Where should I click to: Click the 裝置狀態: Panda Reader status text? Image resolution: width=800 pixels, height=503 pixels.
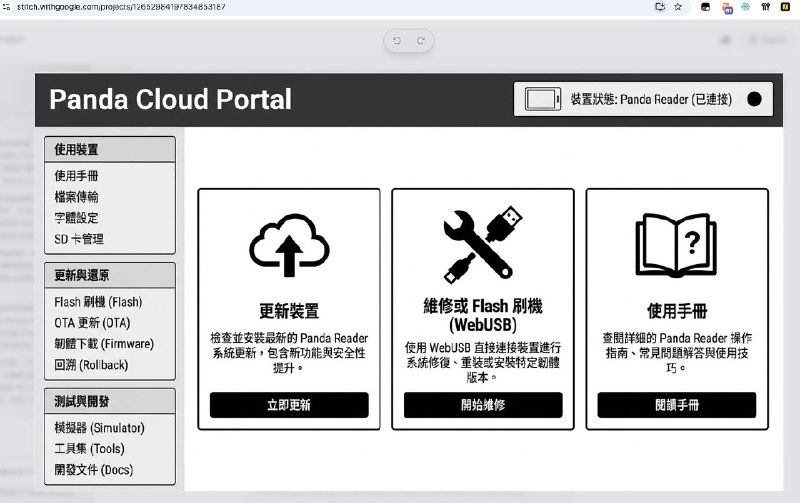651,99
